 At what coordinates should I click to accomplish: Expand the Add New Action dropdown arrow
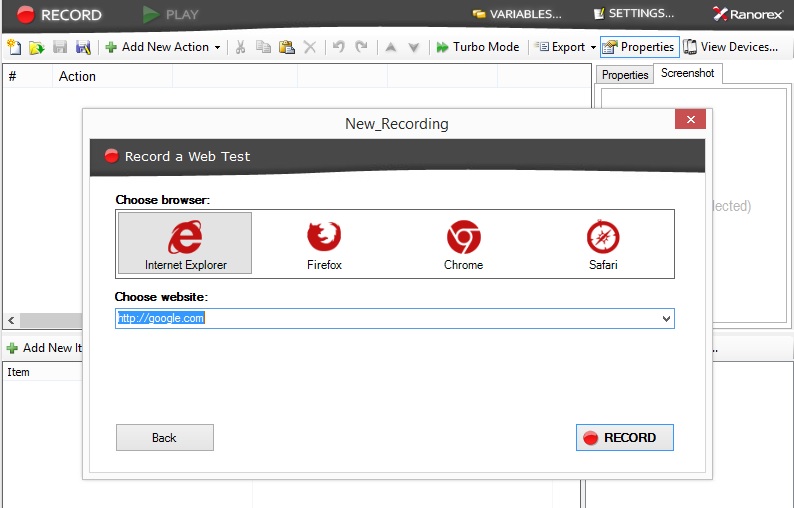click(217, 48)
